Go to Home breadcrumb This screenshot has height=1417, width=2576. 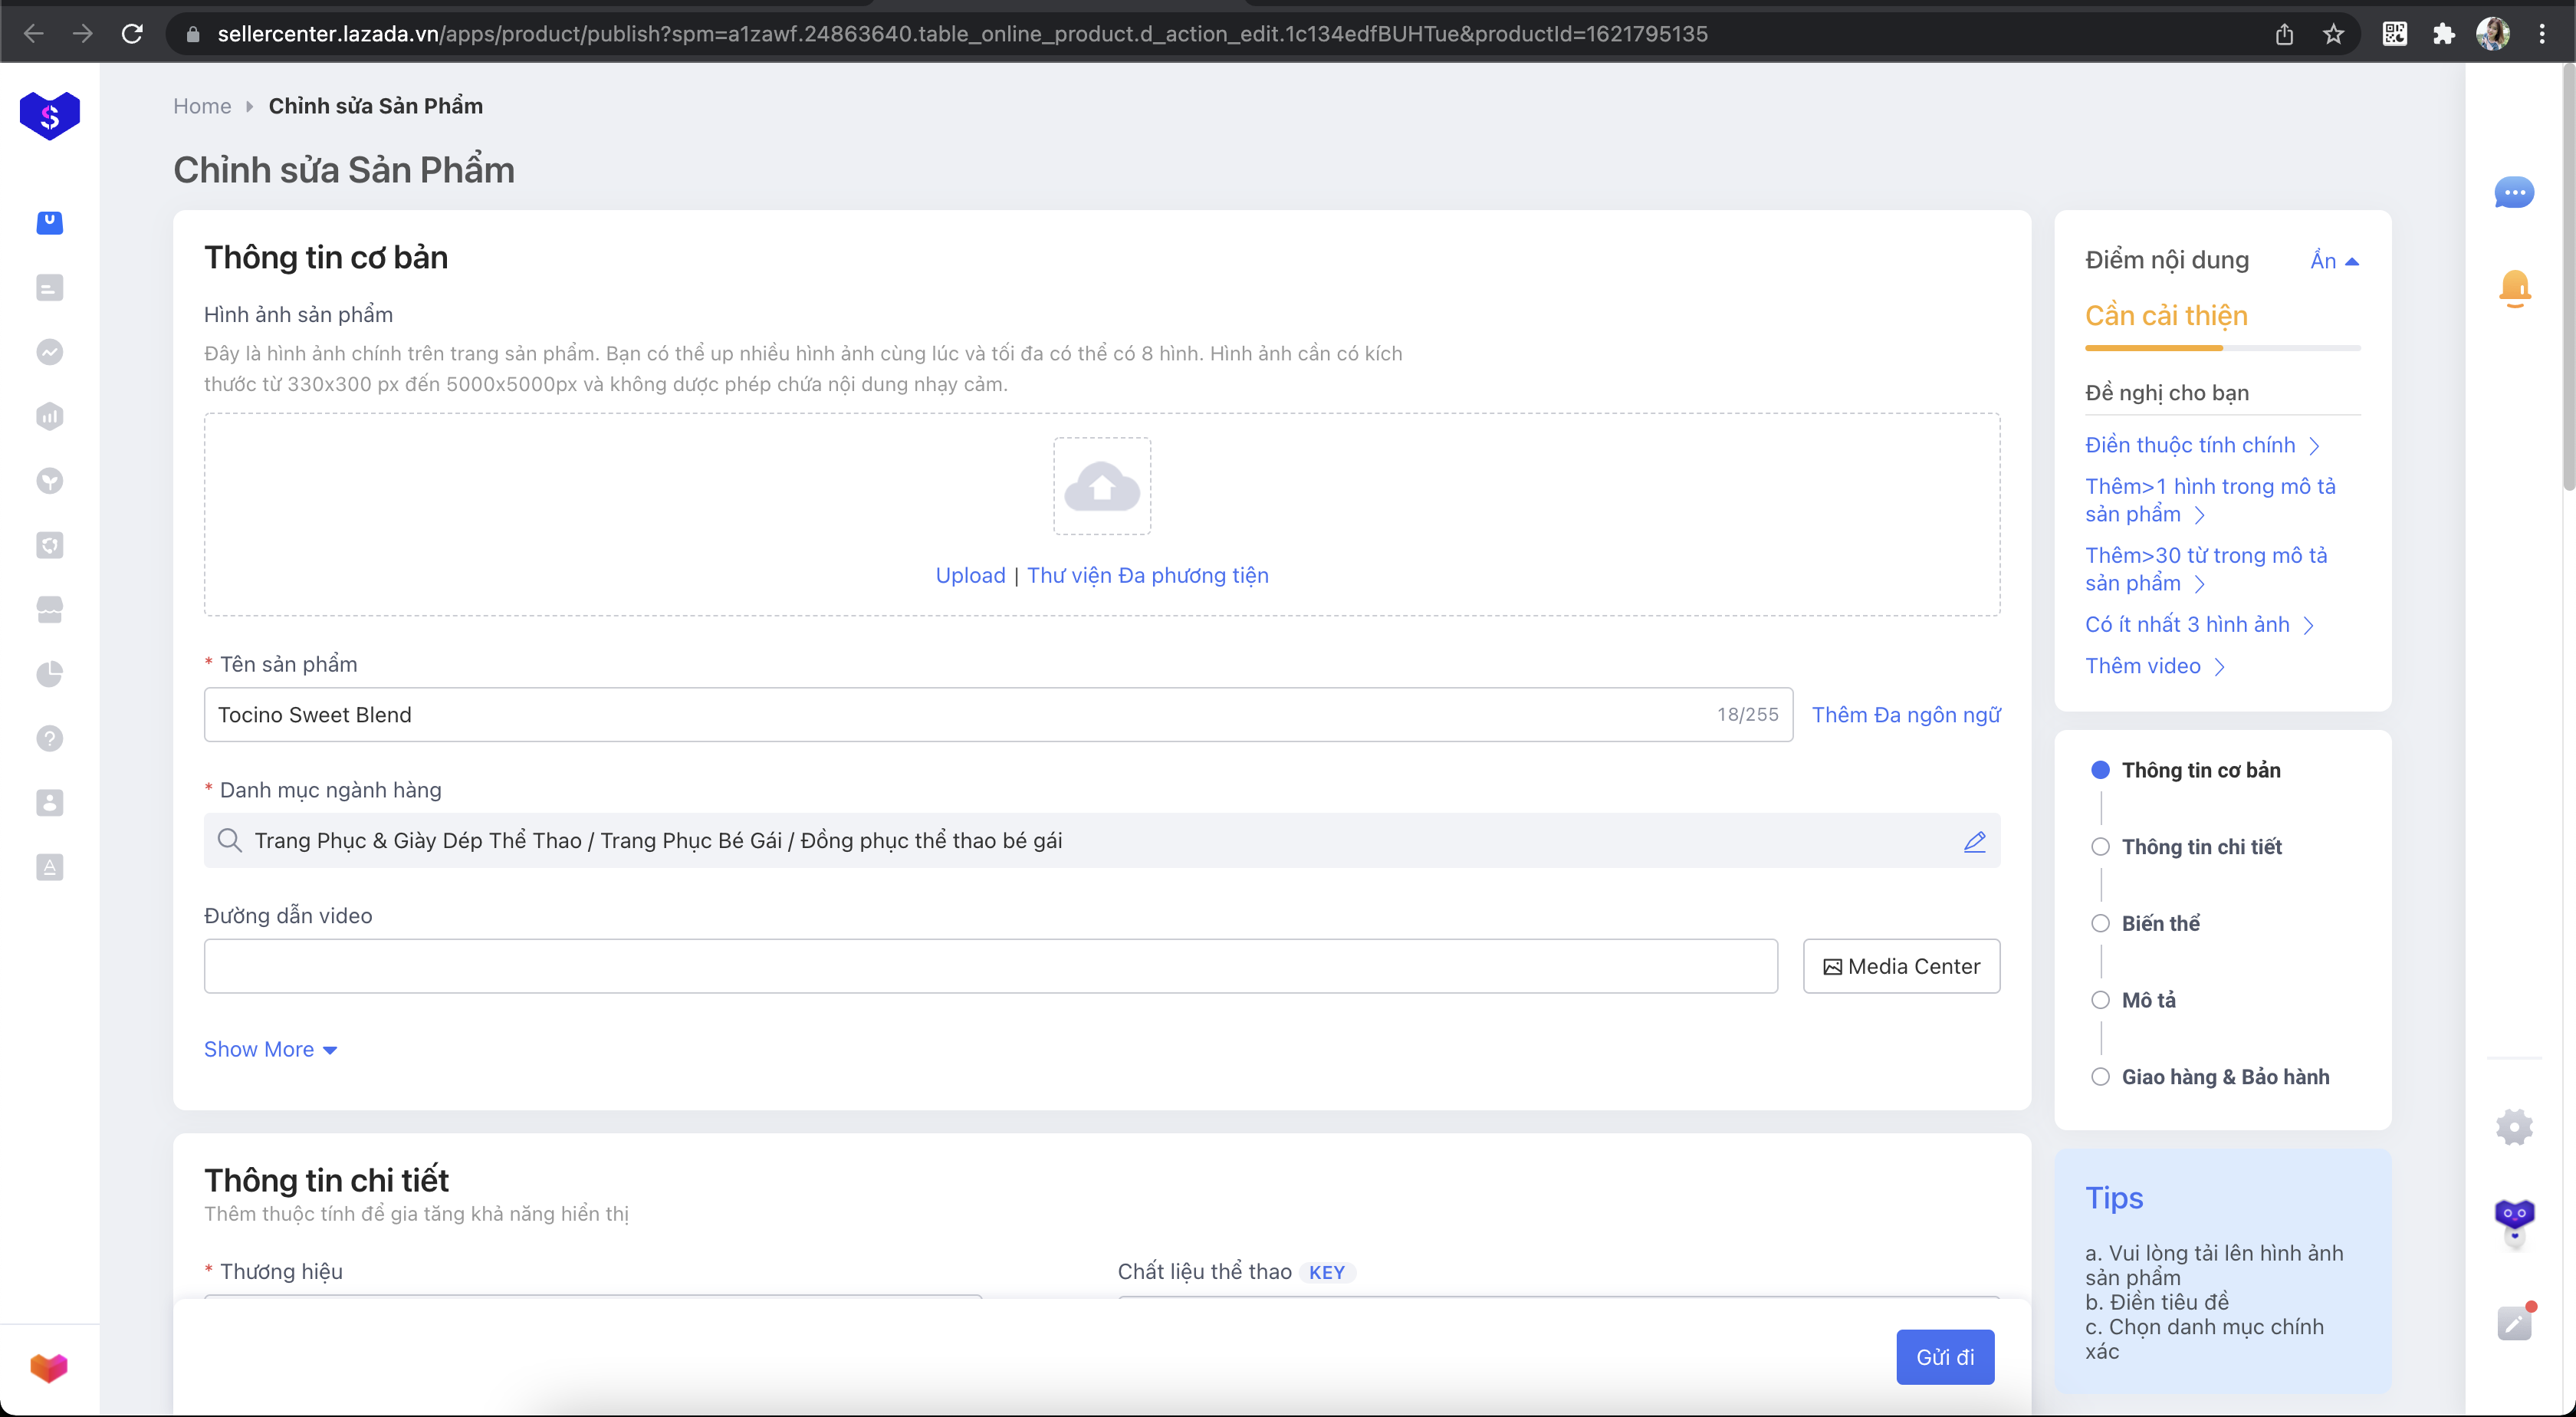201,106
